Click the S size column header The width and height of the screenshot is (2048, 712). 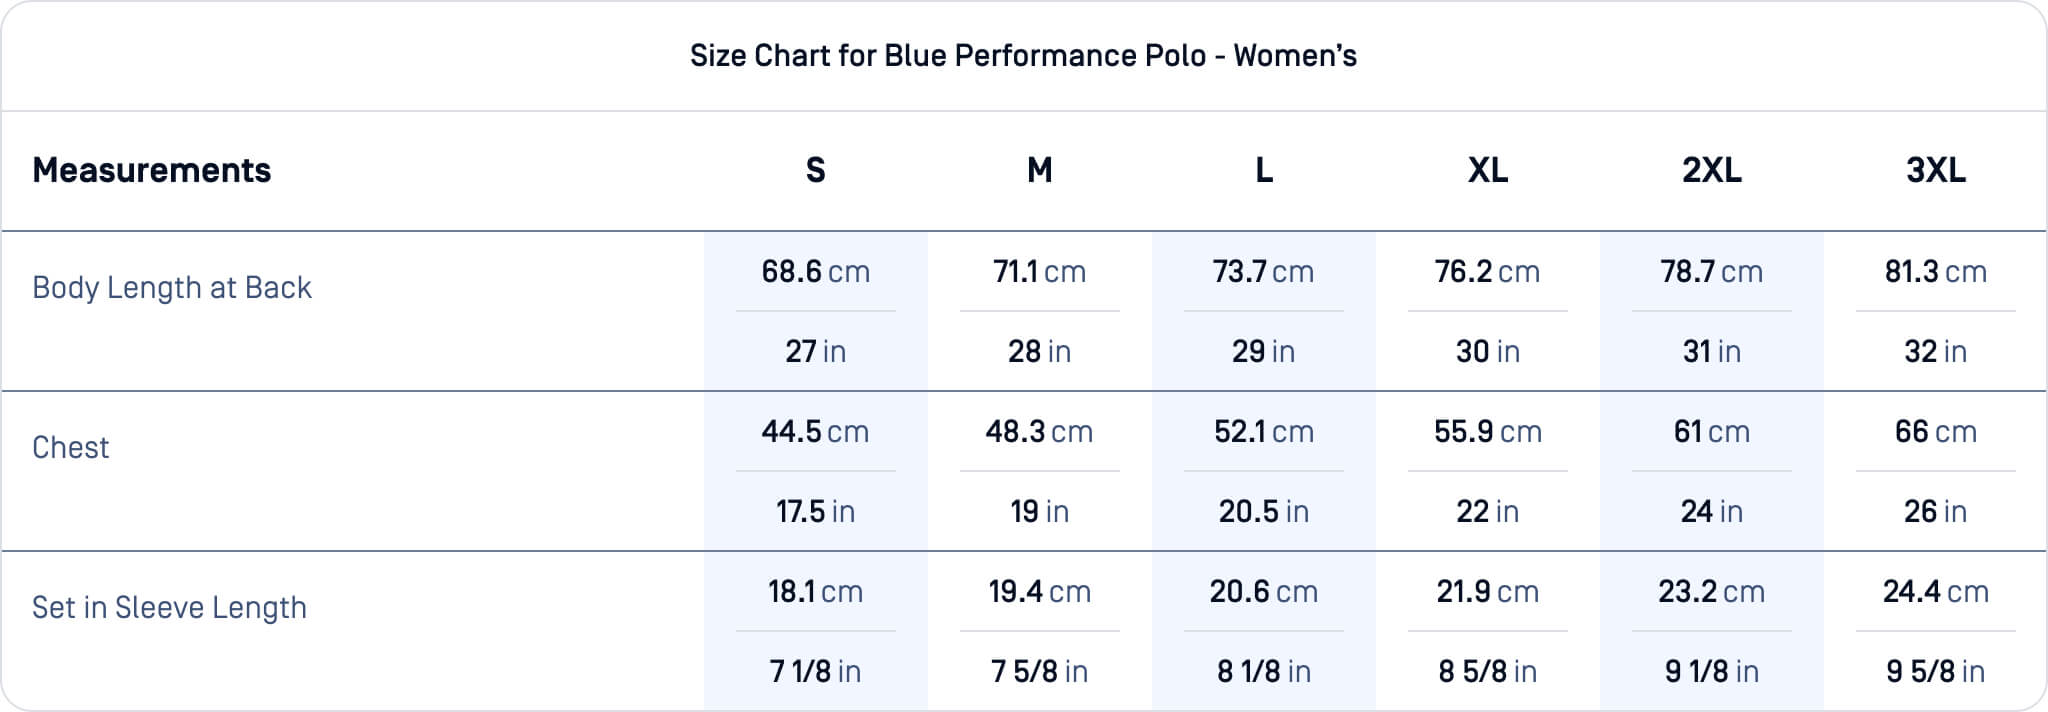pyautogui.click(x=815, y=170)
